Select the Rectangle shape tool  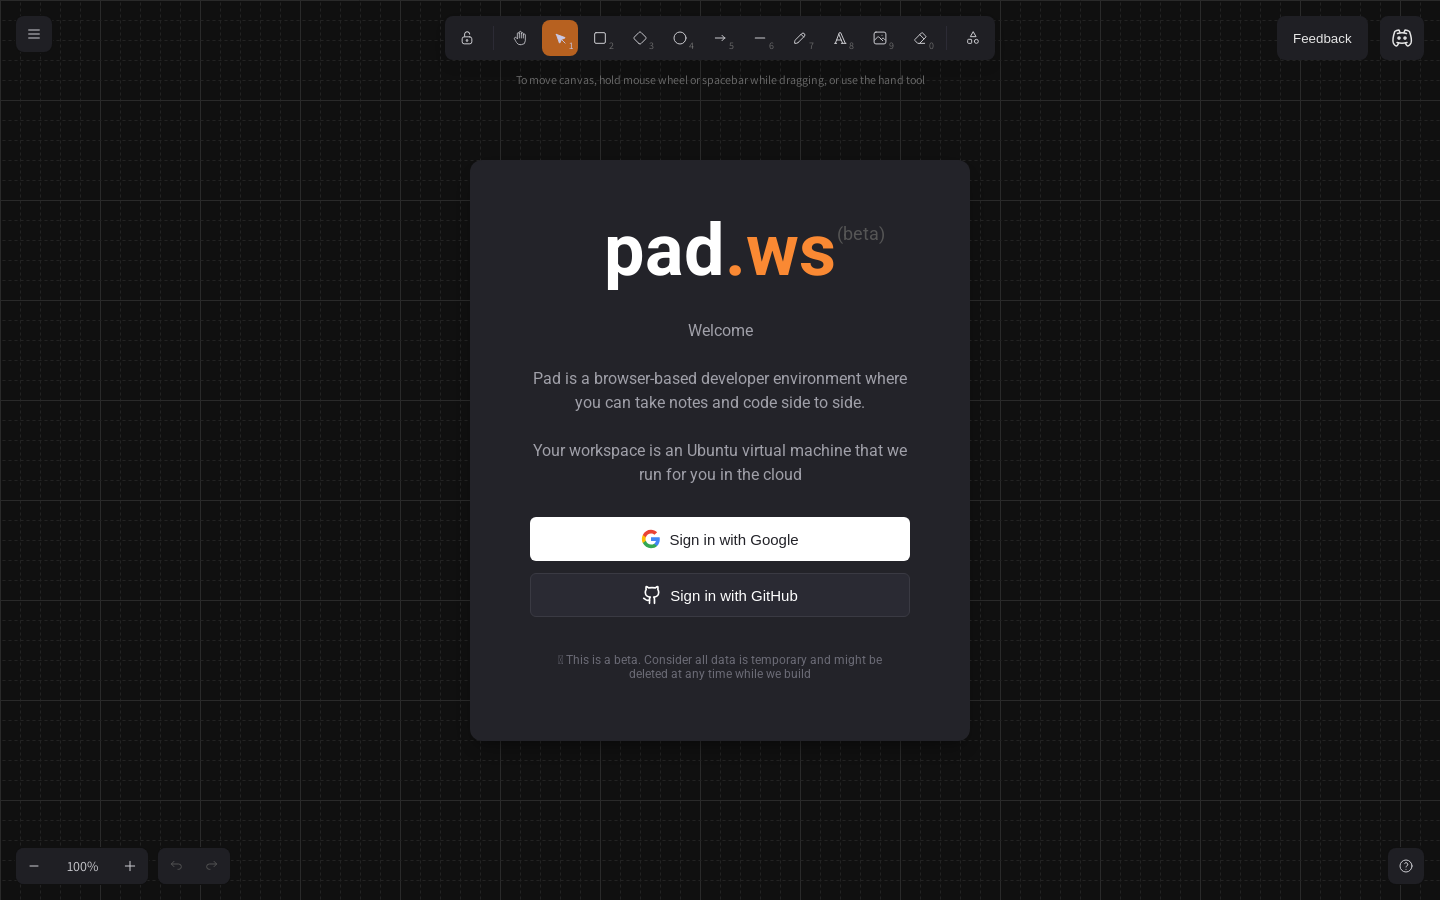[600, 38]
